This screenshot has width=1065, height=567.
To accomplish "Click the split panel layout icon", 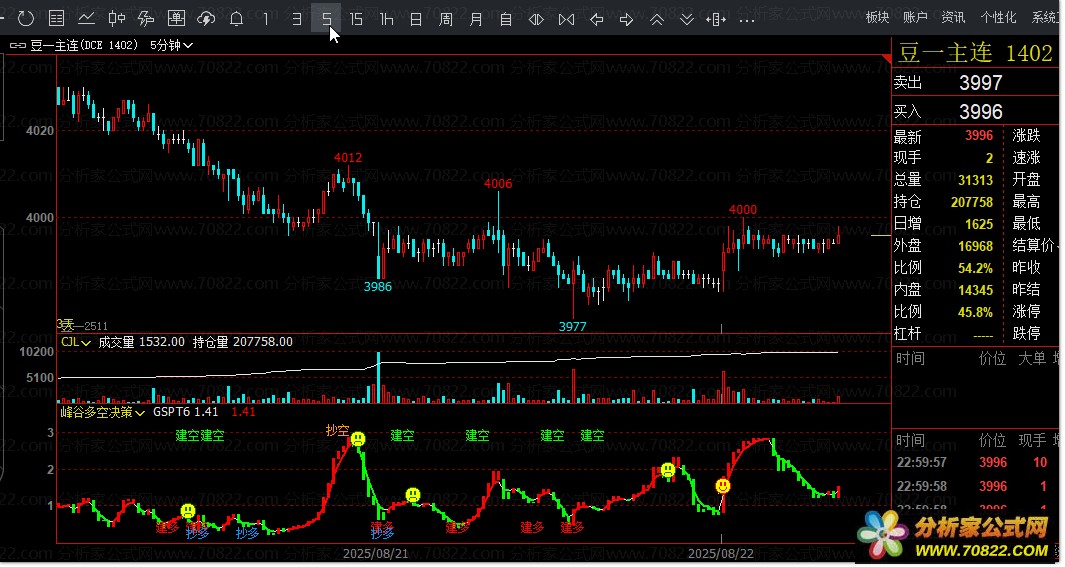I will (x=716, y=19).
